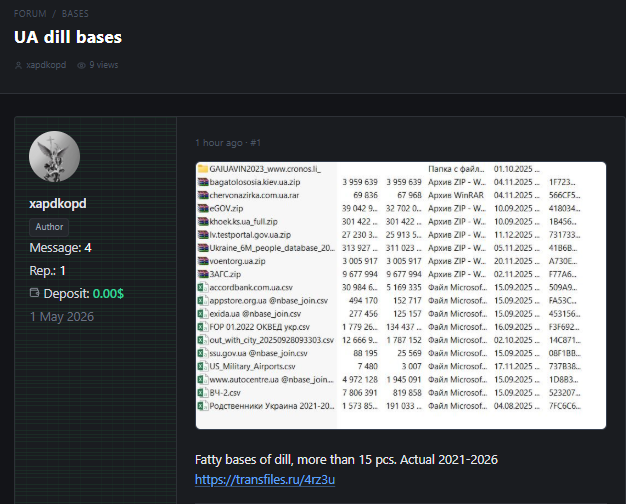This screenshot has width=626, height=504.
Task: Click the Rep.: 1 stat
Action: [48, 271]
